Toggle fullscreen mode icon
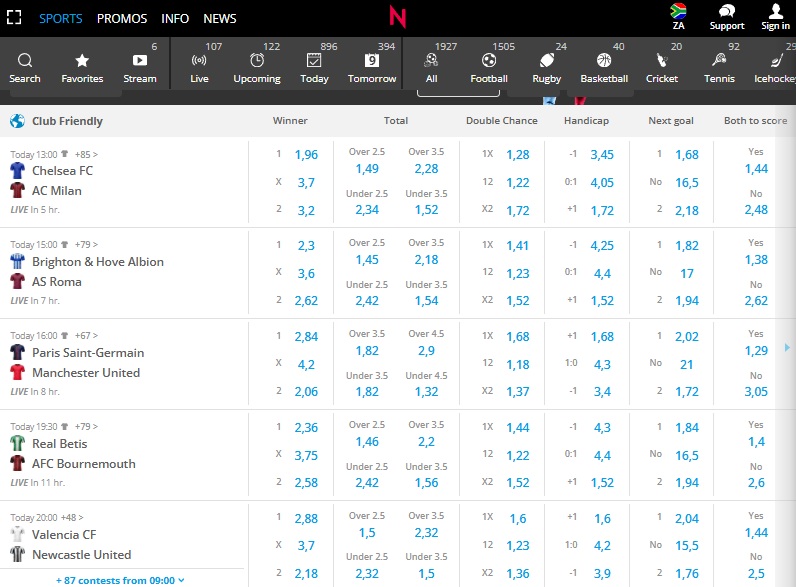796x587 pixels. (x=14, y=18)
